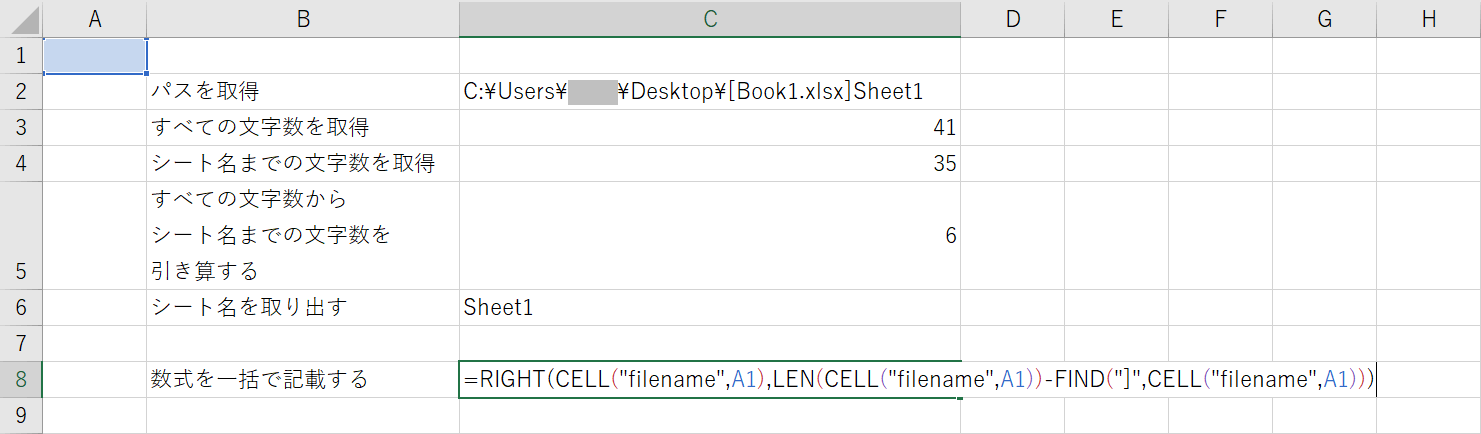
Task: Select column A header
Action: (95, 19)
